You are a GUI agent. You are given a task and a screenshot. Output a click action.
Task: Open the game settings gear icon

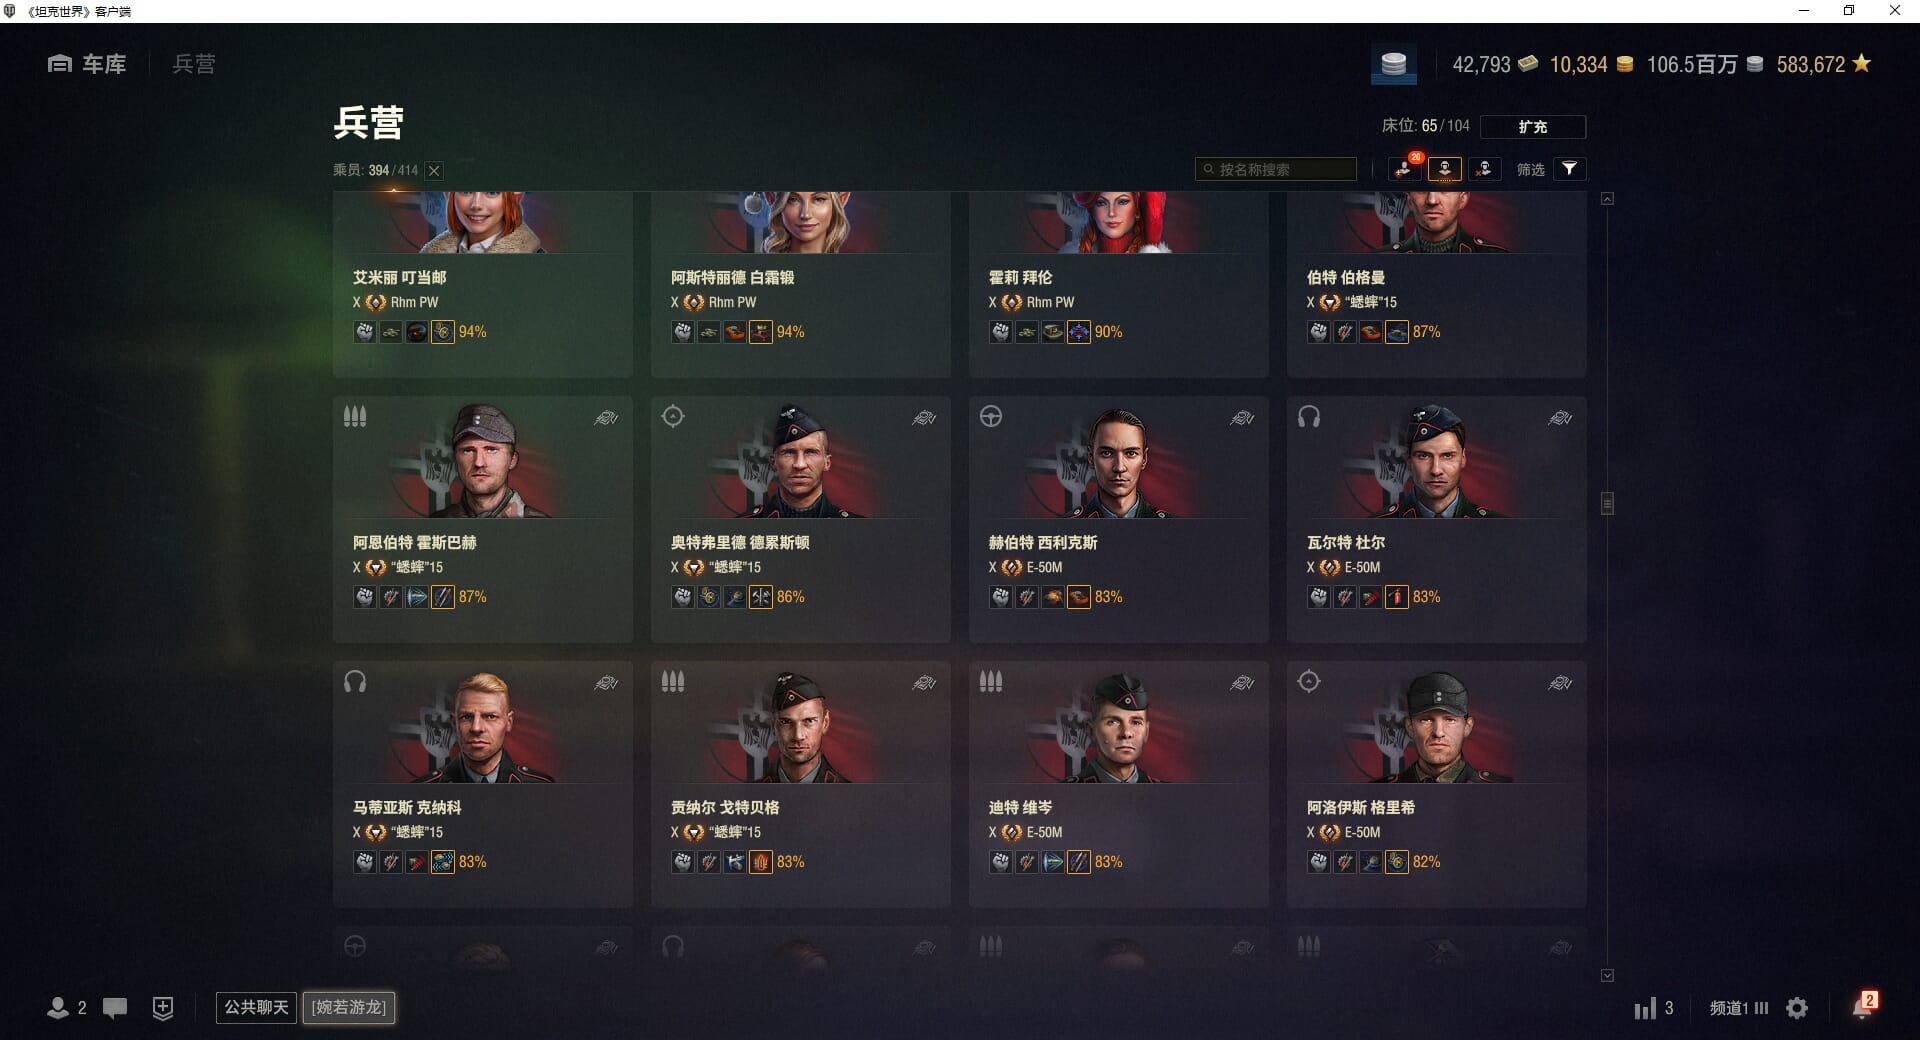[1797, 1008]
